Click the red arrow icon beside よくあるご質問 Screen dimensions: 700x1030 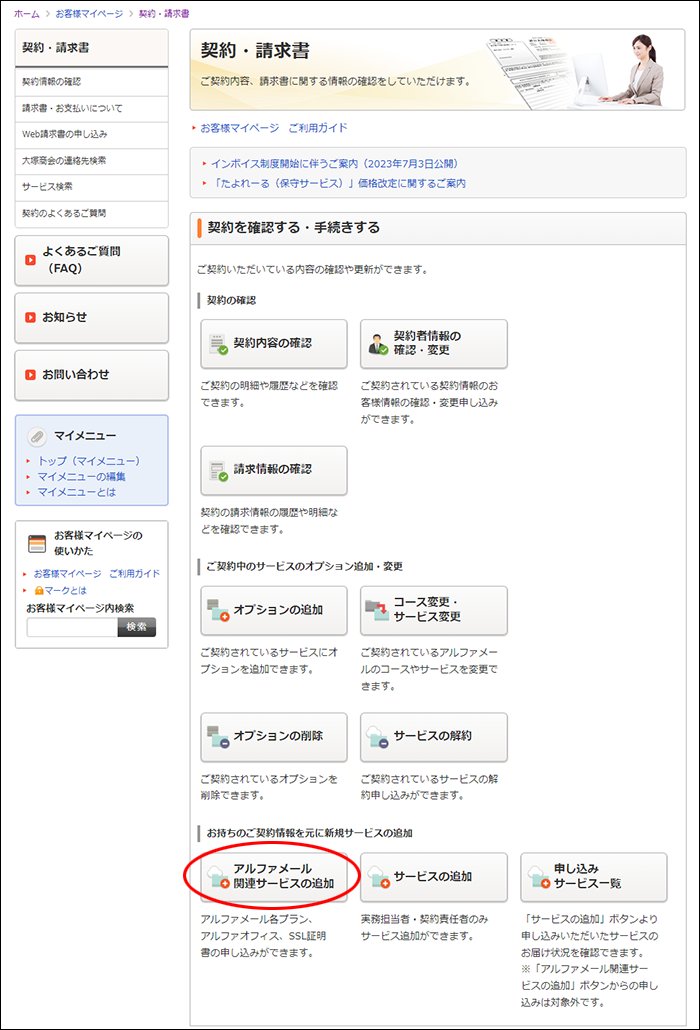click(30, 260)
